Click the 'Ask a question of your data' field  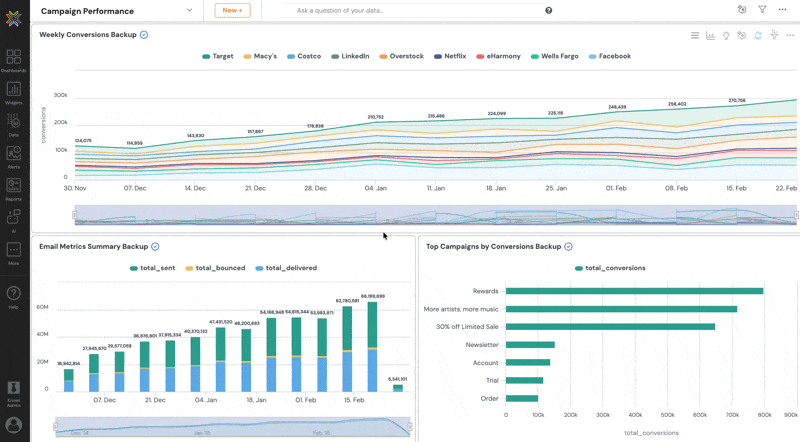(x=414, y=10)
